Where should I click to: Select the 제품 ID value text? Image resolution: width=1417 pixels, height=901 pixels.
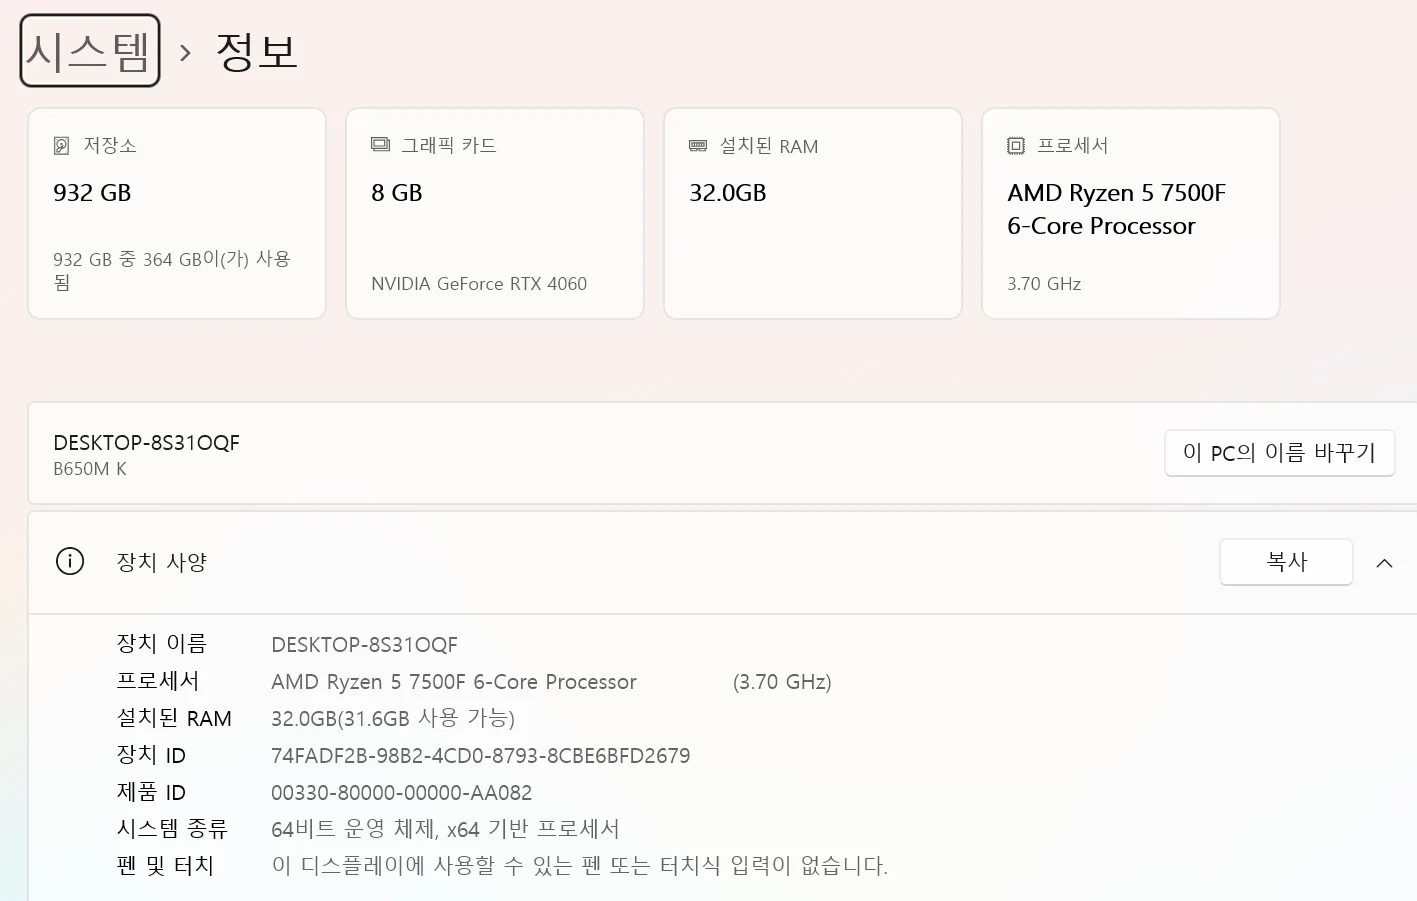pyautogui.click(x=402, y=793)
